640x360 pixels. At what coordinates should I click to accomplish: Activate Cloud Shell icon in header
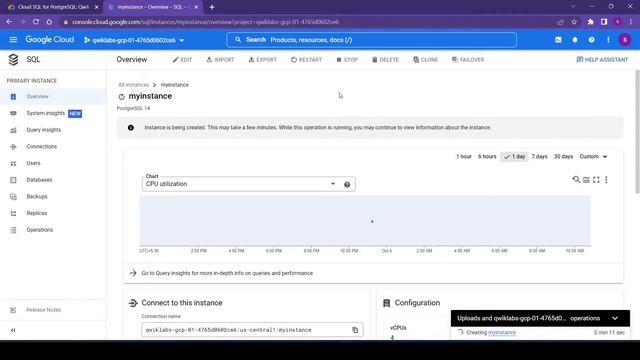point(558,40)
